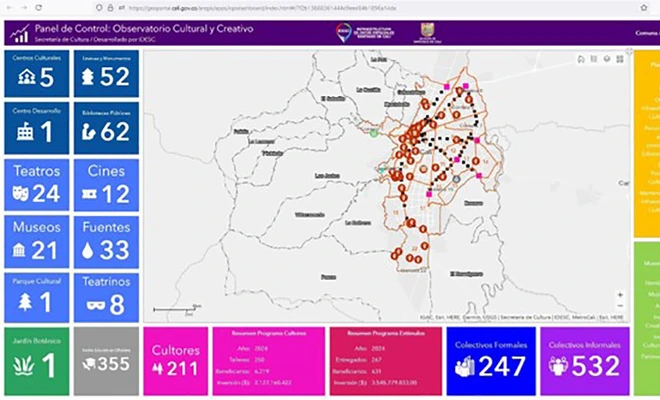Select the Estatuas y Monumentos 52 tile
The width and height of the screenshot is (660, 400).
tap(106, 74)
